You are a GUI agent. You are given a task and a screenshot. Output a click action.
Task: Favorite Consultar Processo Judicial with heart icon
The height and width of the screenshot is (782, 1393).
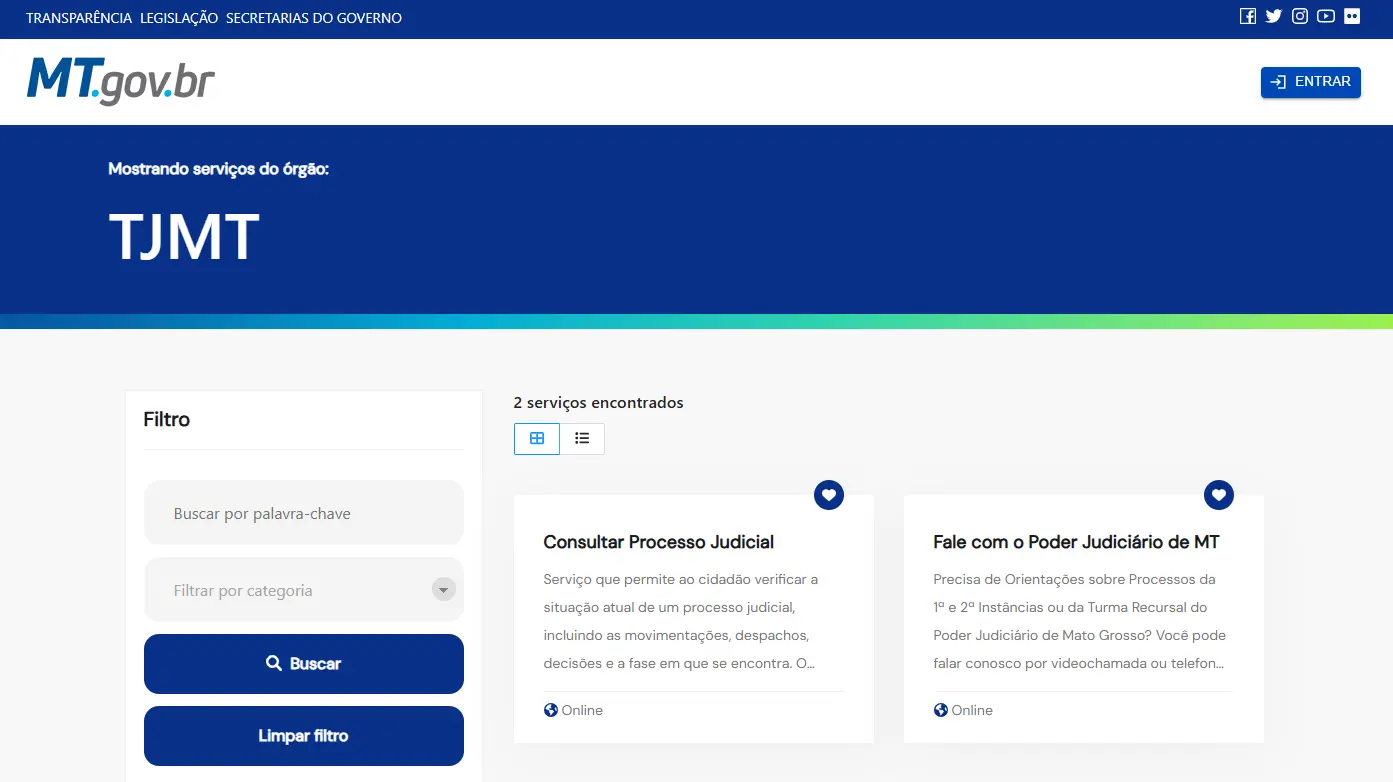[x=829, y=494]
